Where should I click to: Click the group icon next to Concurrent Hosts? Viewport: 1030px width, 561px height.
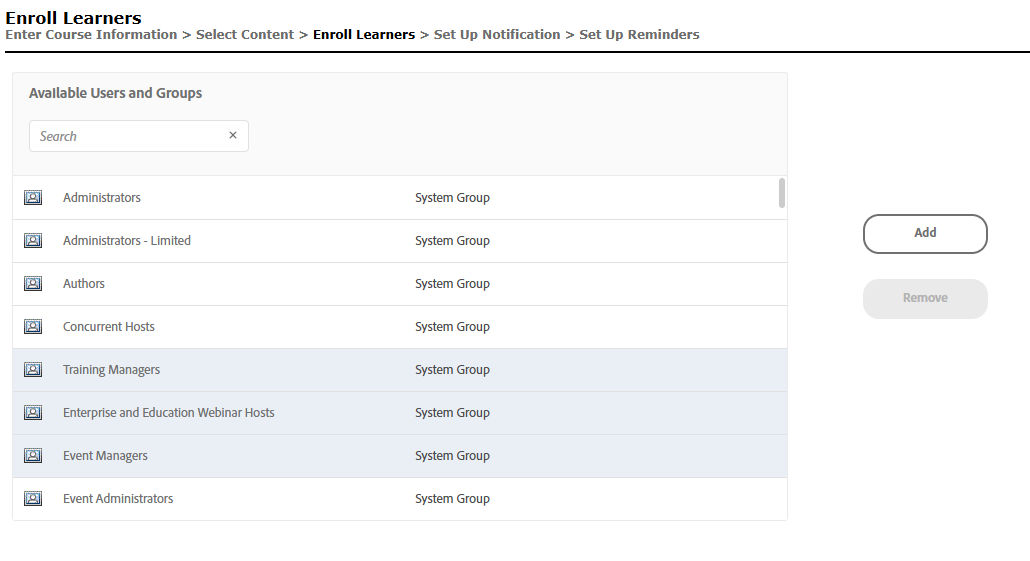[x=33, y=327]
